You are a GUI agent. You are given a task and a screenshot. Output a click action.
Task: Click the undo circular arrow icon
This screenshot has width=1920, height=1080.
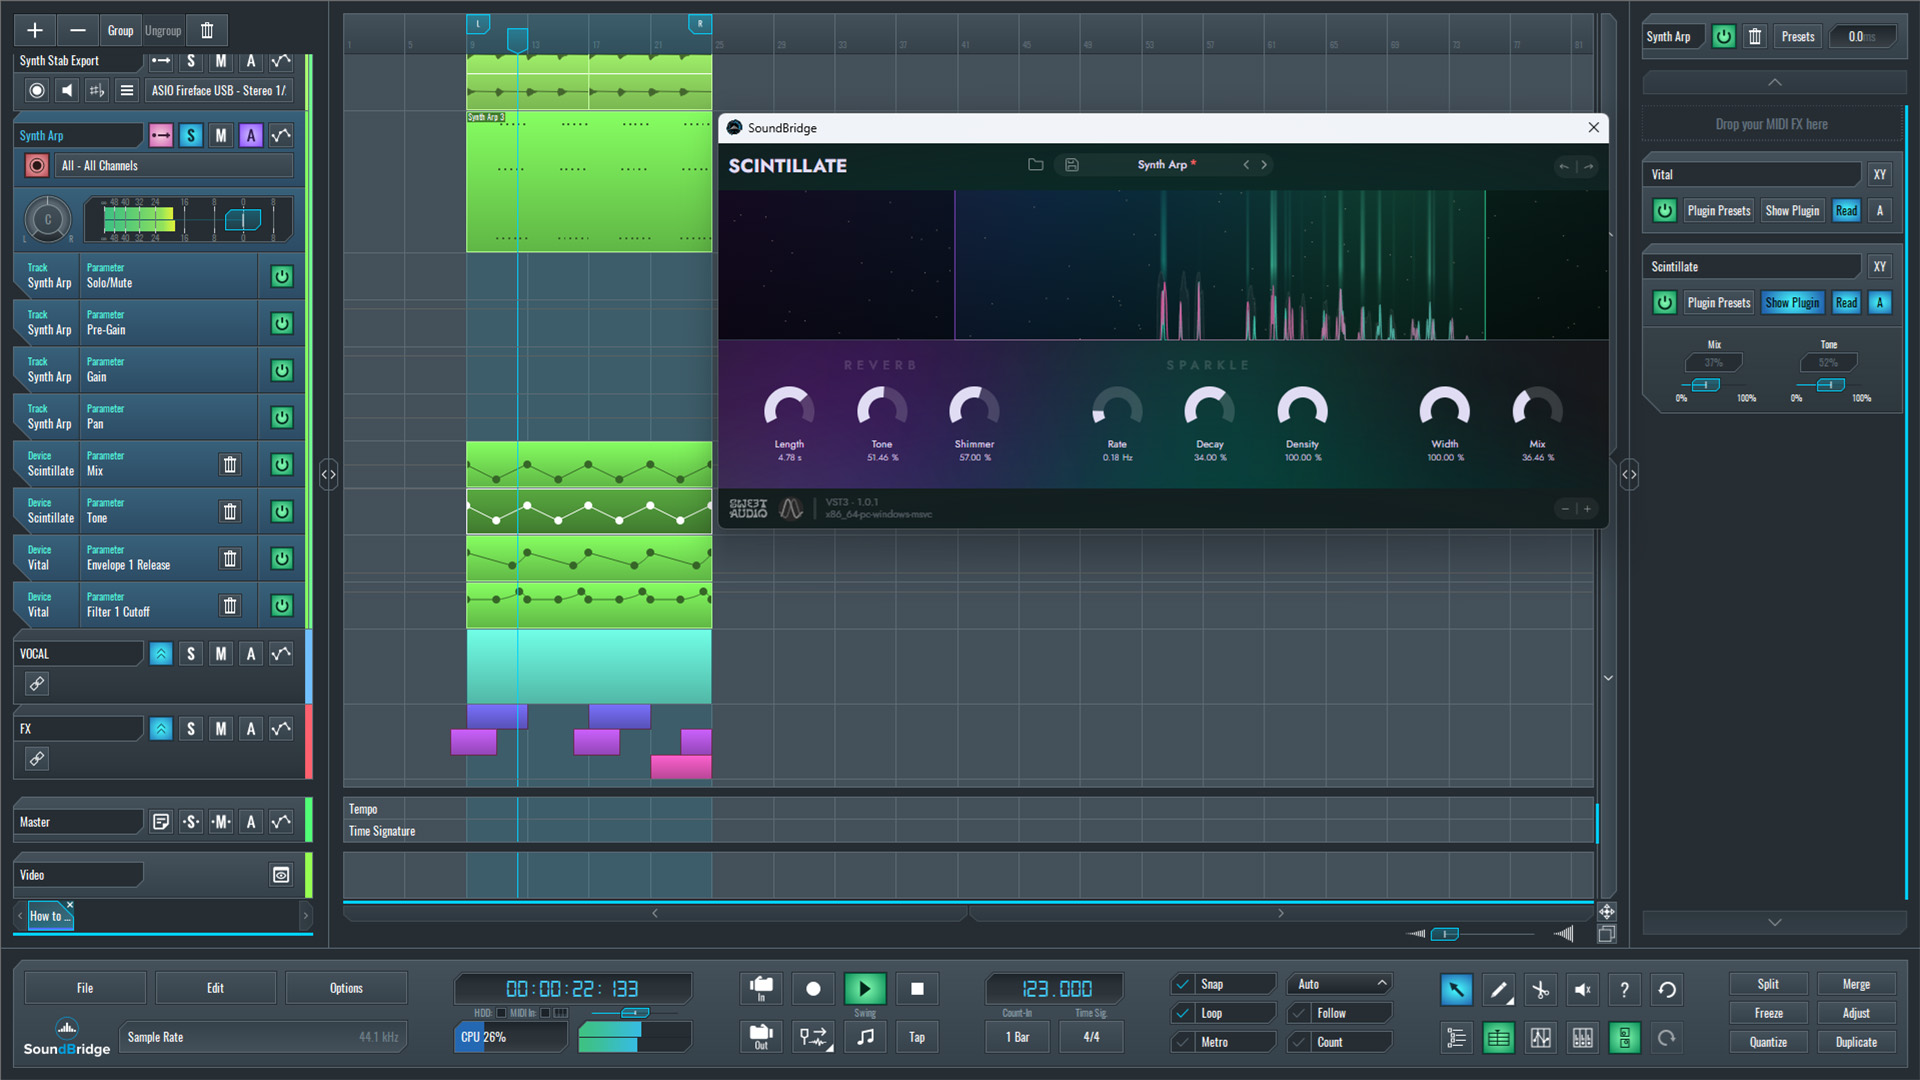tap(1667, 990)
